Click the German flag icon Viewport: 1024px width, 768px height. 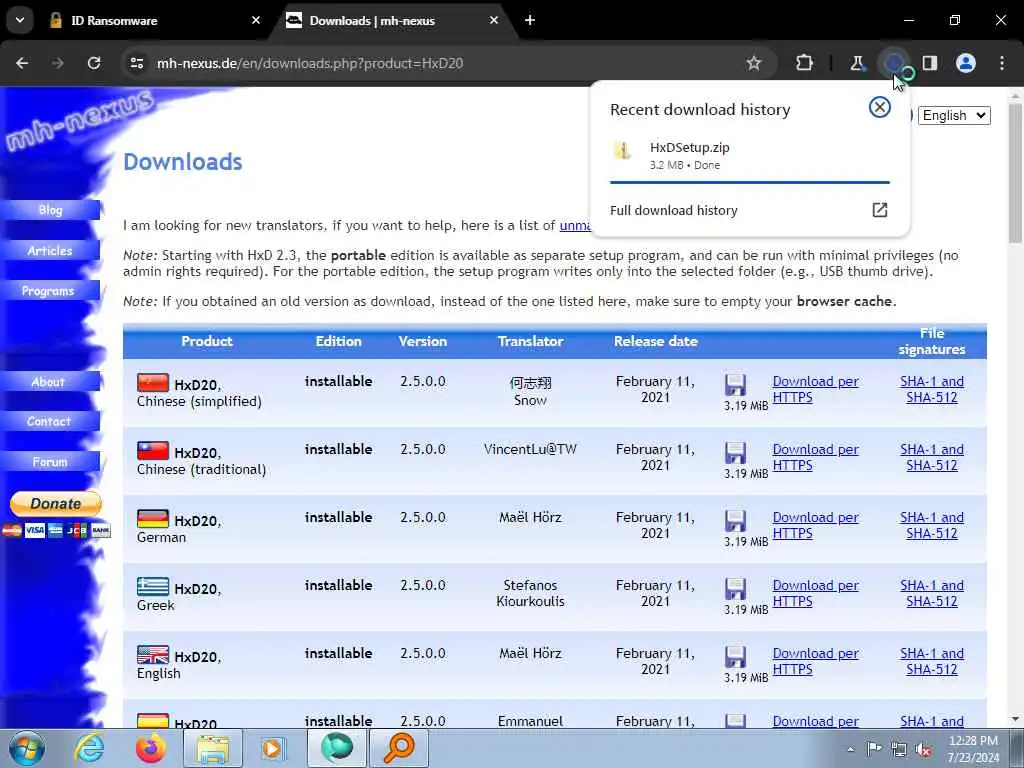tap(153, 519)
